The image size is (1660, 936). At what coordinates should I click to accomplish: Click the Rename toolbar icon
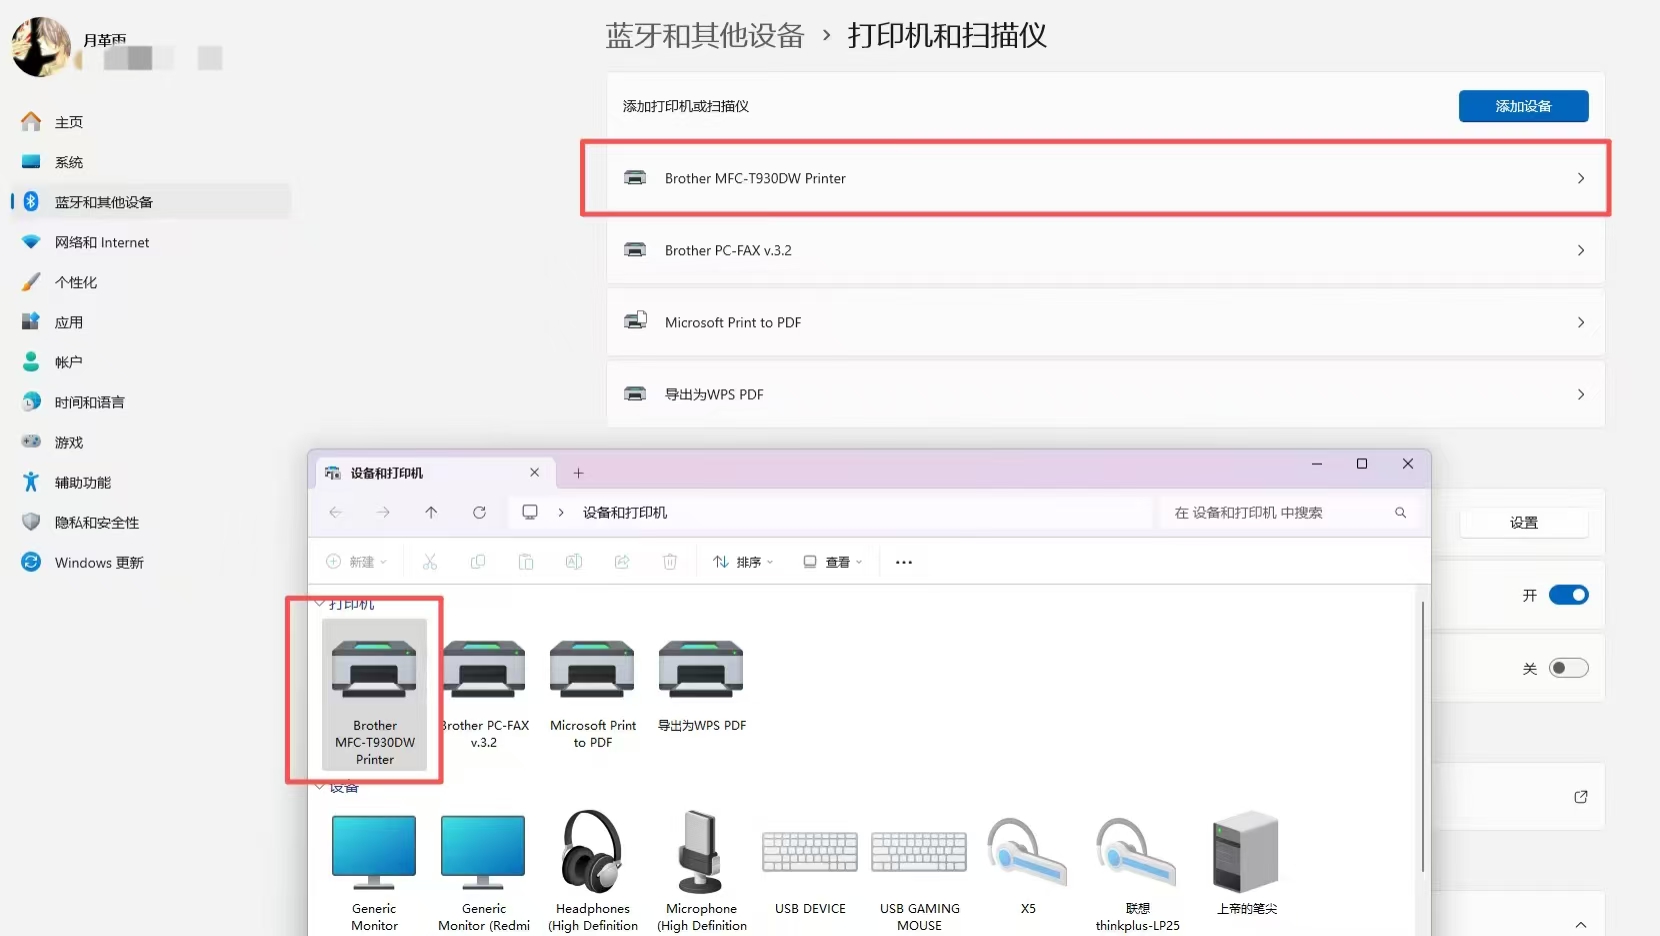click(574, 562)
